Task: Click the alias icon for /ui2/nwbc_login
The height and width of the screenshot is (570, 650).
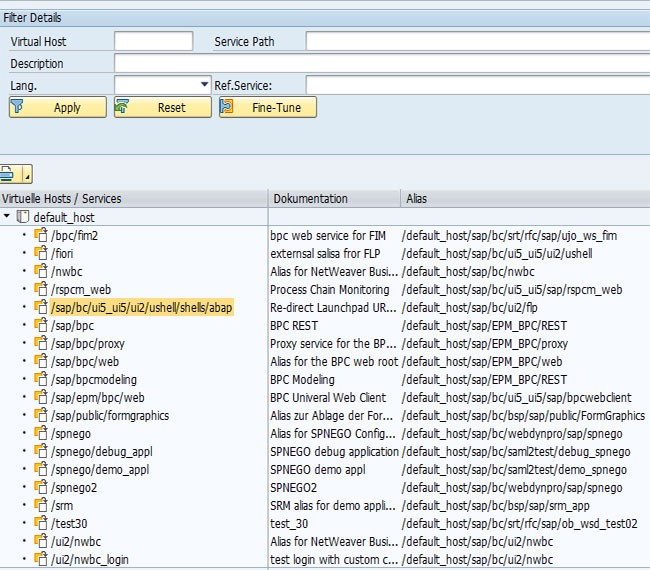Action: point(41,559)
